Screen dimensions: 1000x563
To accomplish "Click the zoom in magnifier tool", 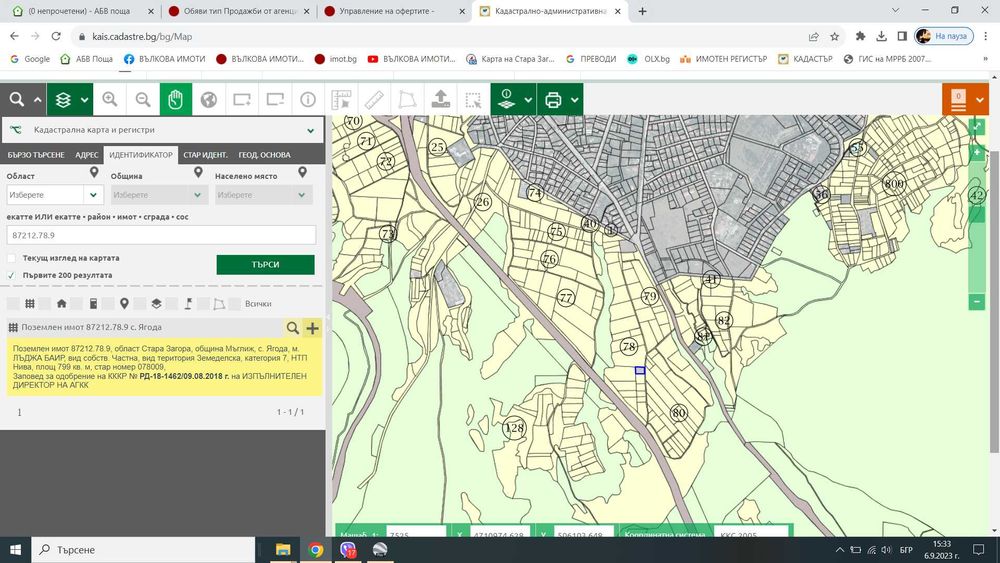I will pos(110,99).
